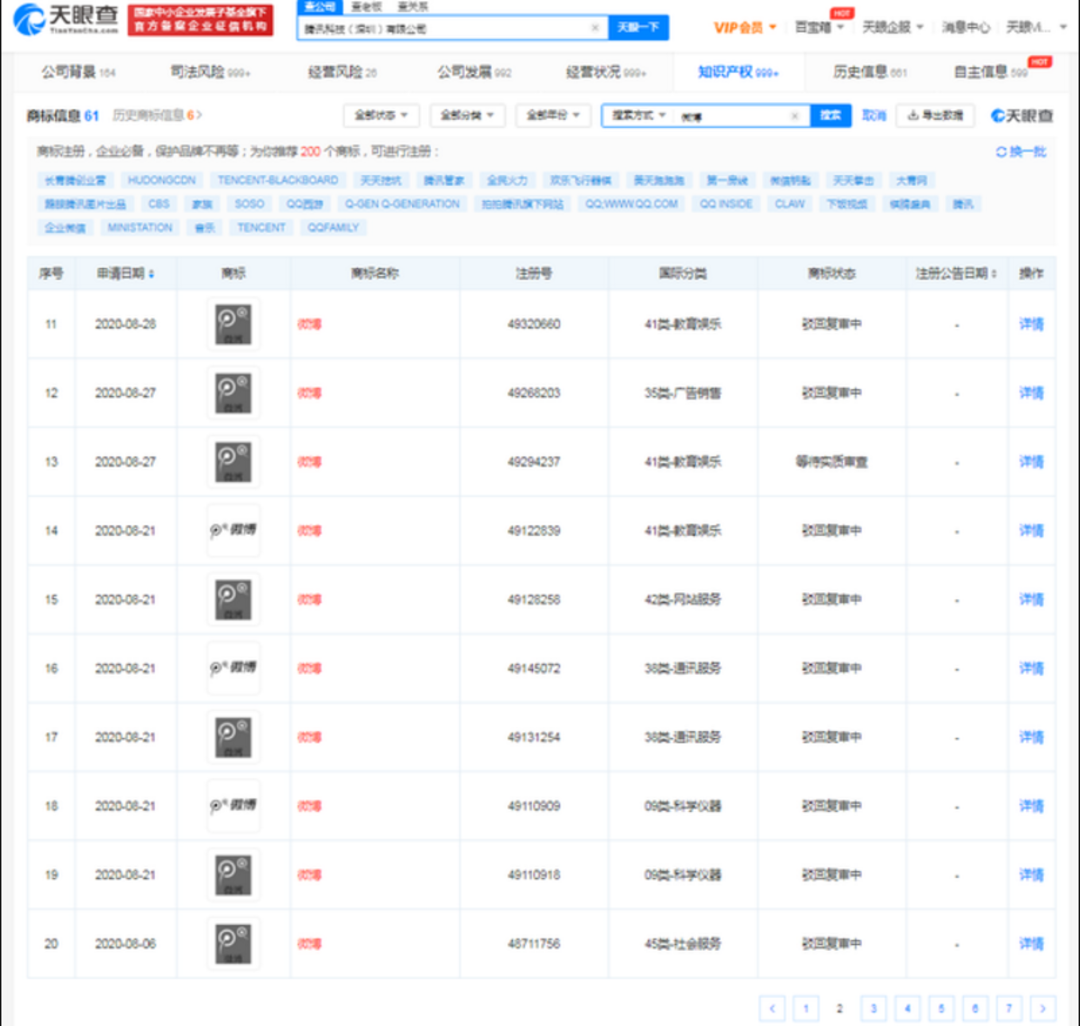Open 详情 link for row 13
Viewport: 1080px width, 1026px height.
(1030, 462)
